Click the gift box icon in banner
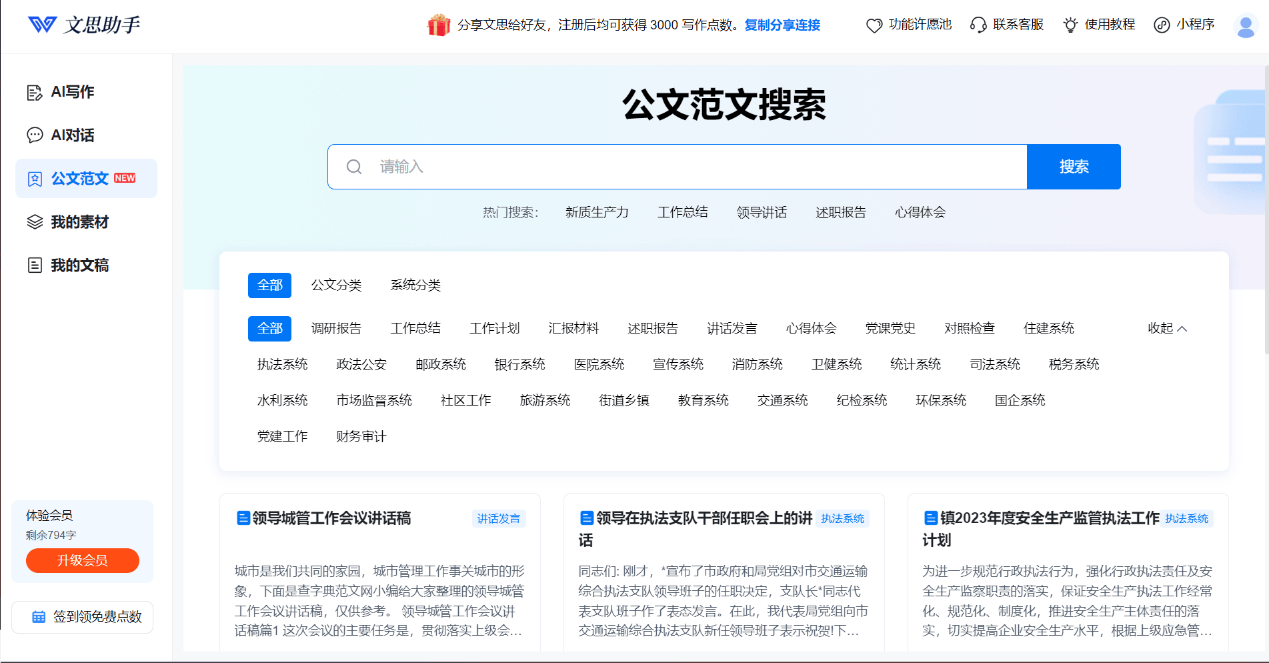The image size is (1269, 663). pyautogui.click(x=439, y=25)
